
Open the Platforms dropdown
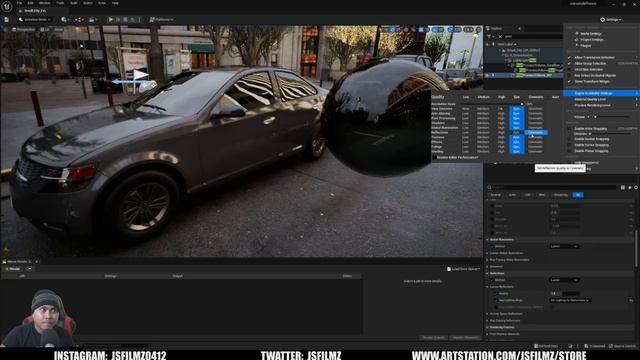click(161, 19)
